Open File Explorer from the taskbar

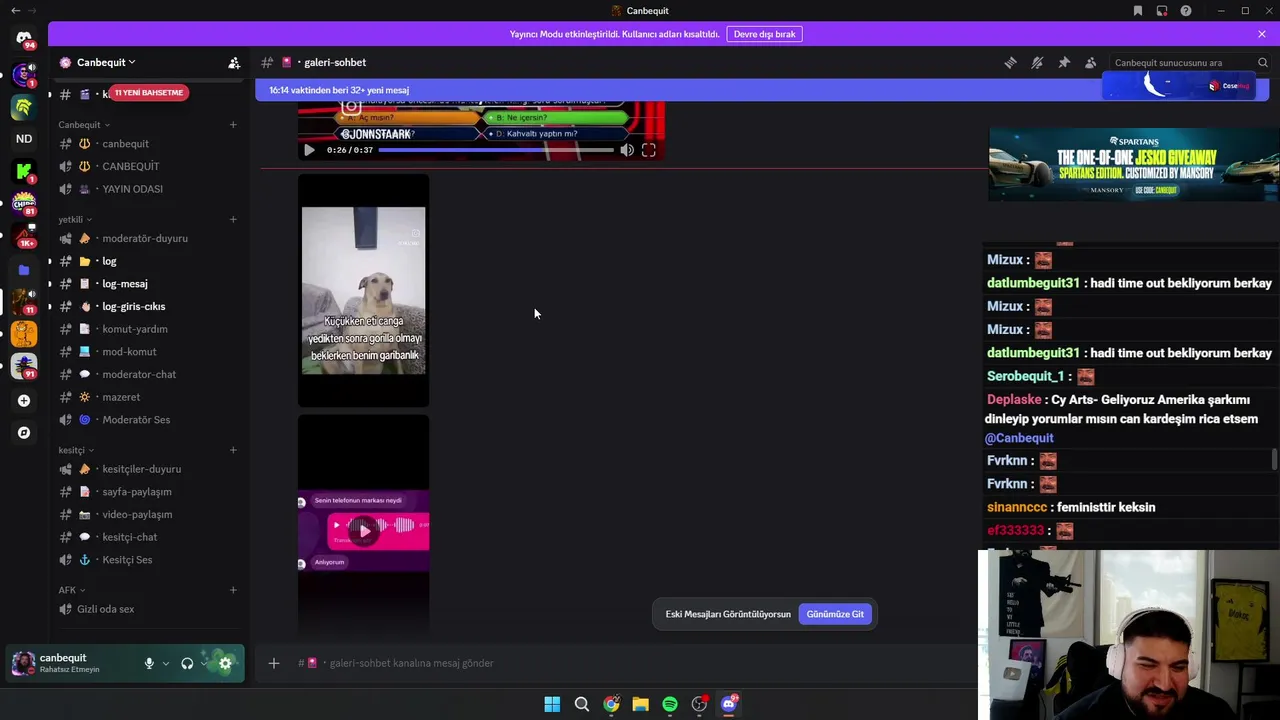640,704
